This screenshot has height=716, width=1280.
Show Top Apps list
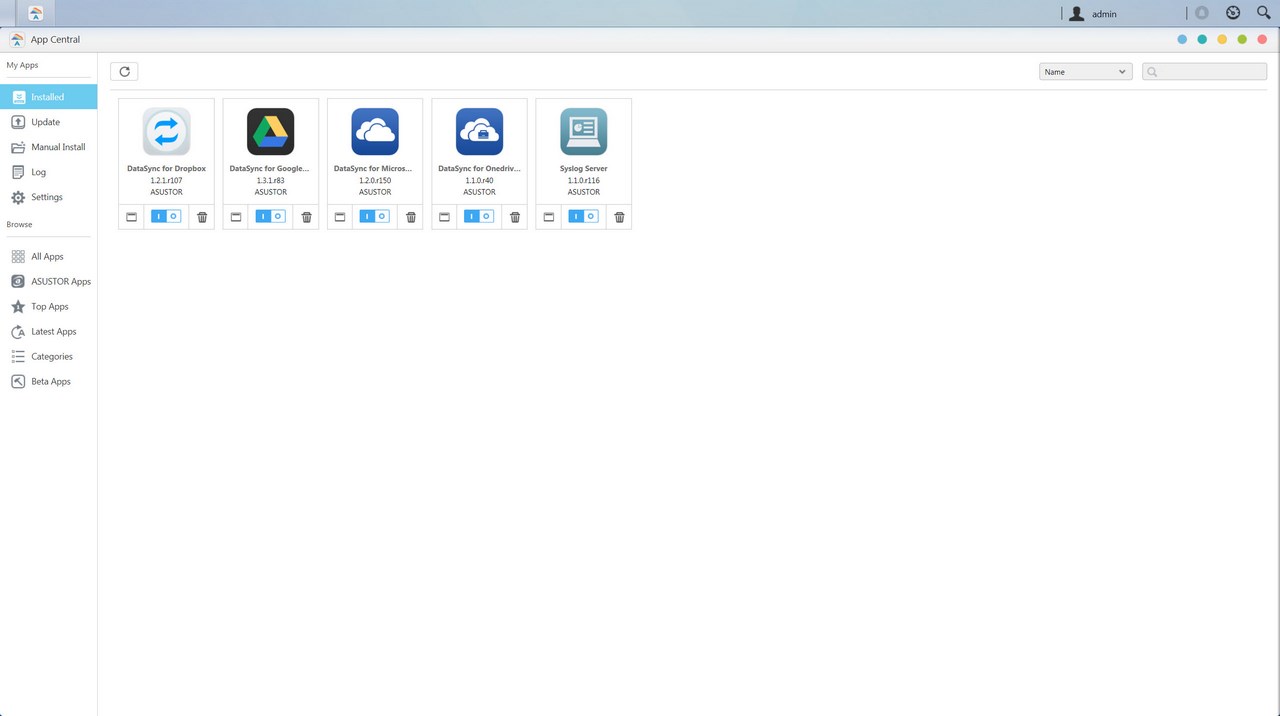48,307
